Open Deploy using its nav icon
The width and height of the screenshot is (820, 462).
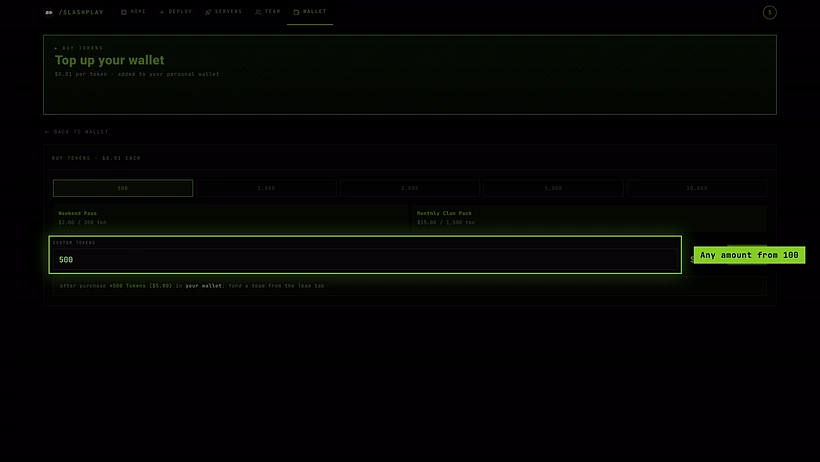[162, 12]
